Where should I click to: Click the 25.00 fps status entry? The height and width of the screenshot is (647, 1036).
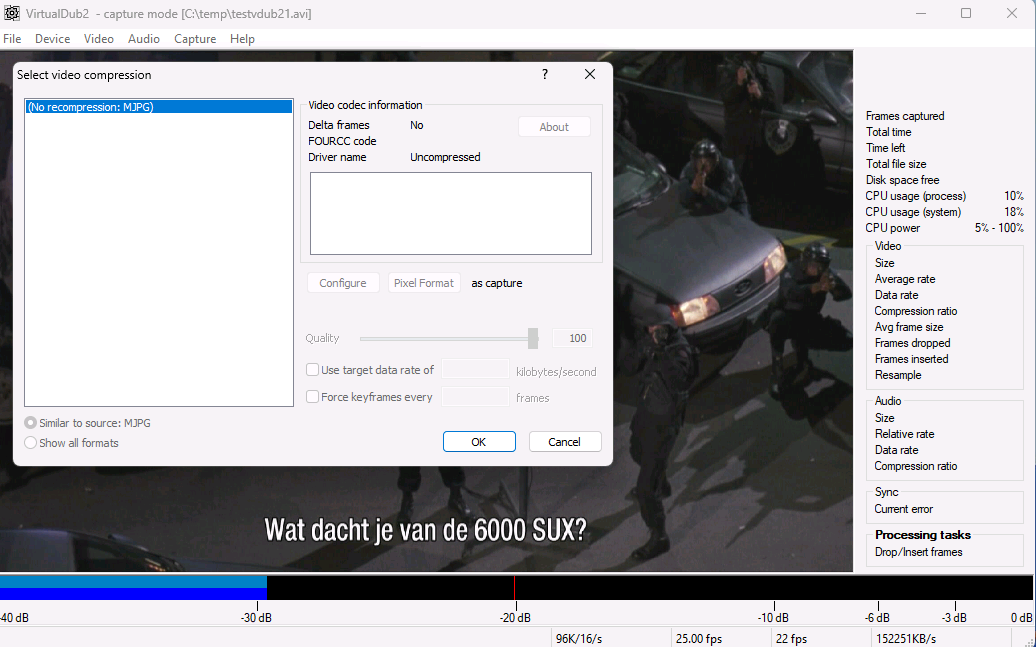(x=699, y=639)
